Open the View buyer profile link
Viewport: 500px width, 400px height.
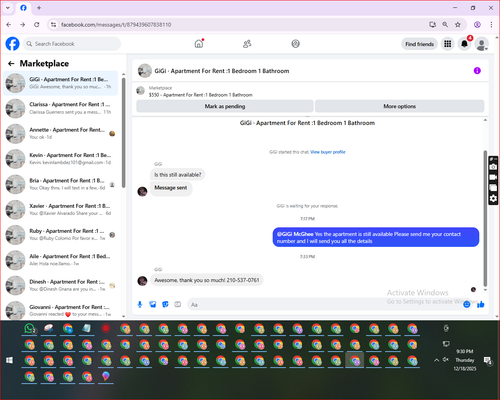pos(328,152)
